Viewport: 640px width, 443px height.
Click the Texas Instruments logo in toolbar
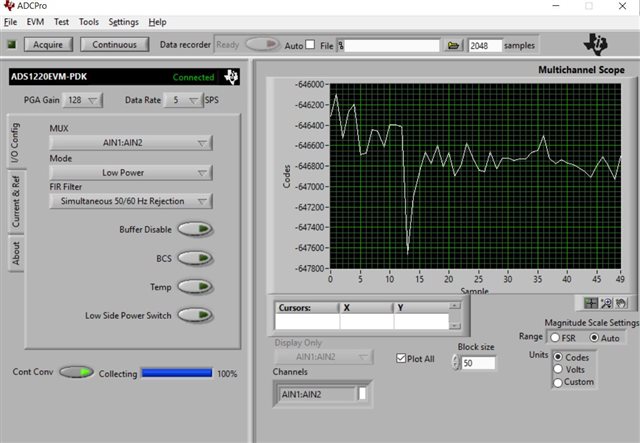[x=596, y=44]
